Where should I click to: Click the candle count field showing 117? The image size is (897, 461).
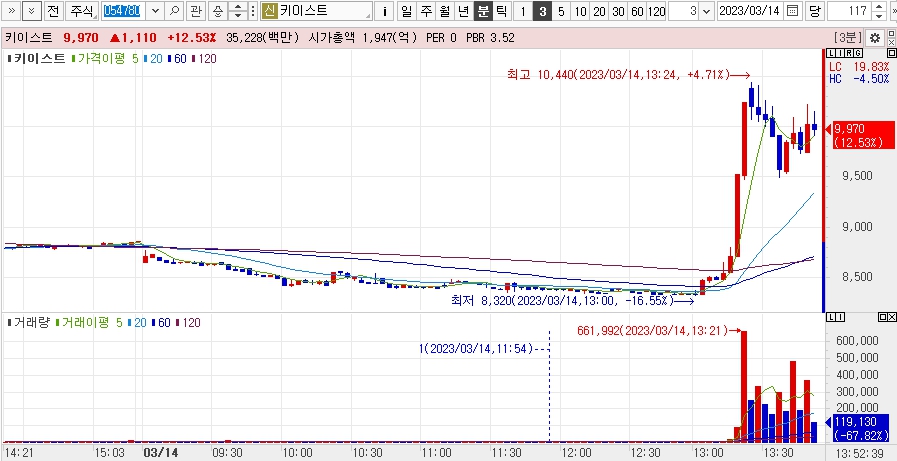coord(849,10)
